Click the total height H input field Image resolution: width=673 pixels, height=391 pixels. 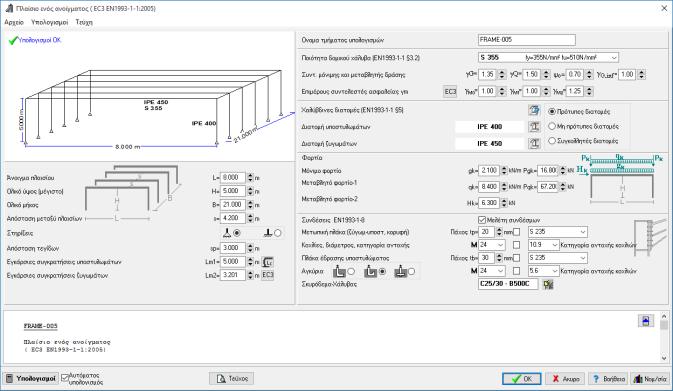(x=233, y=191)
